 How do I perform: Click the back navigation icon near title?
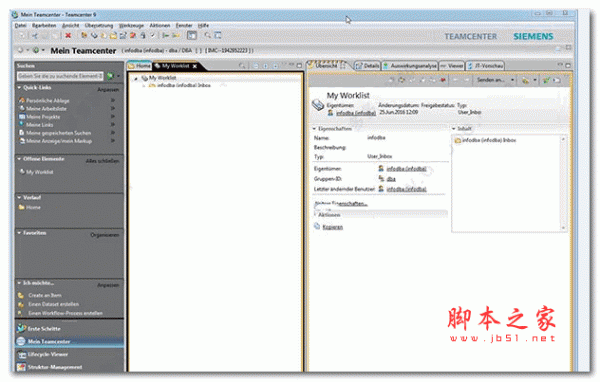pos(20,50)
